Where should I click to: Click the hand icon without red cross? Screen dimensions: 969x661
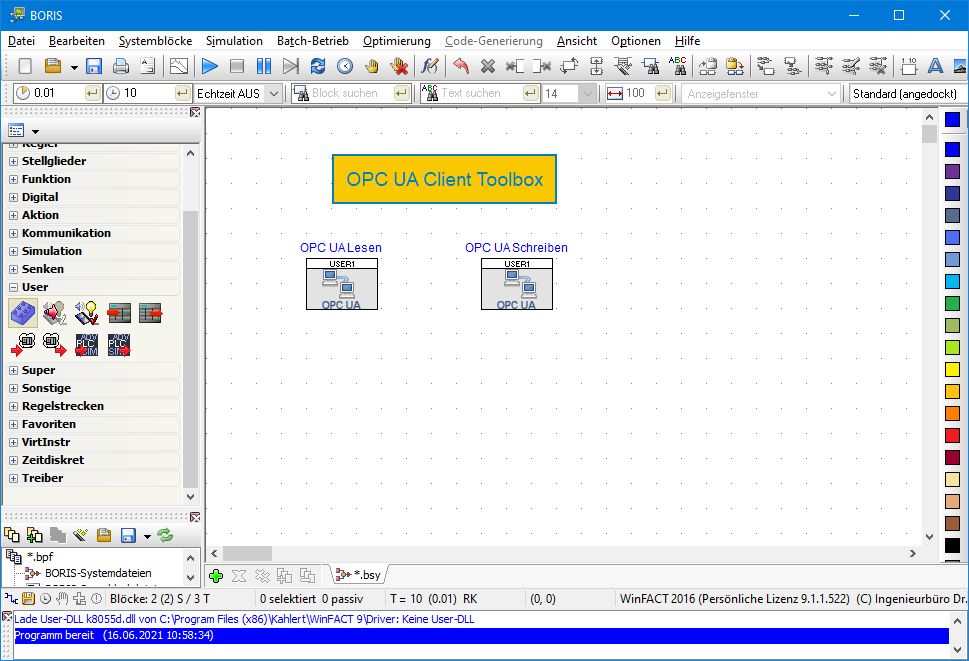371,65
